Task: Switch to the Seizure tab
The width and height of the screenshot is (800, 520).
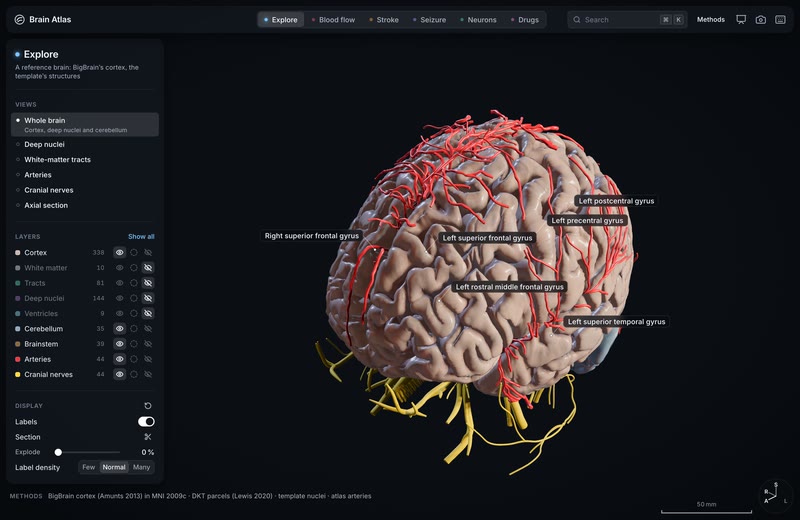Action: coord(429,20)
